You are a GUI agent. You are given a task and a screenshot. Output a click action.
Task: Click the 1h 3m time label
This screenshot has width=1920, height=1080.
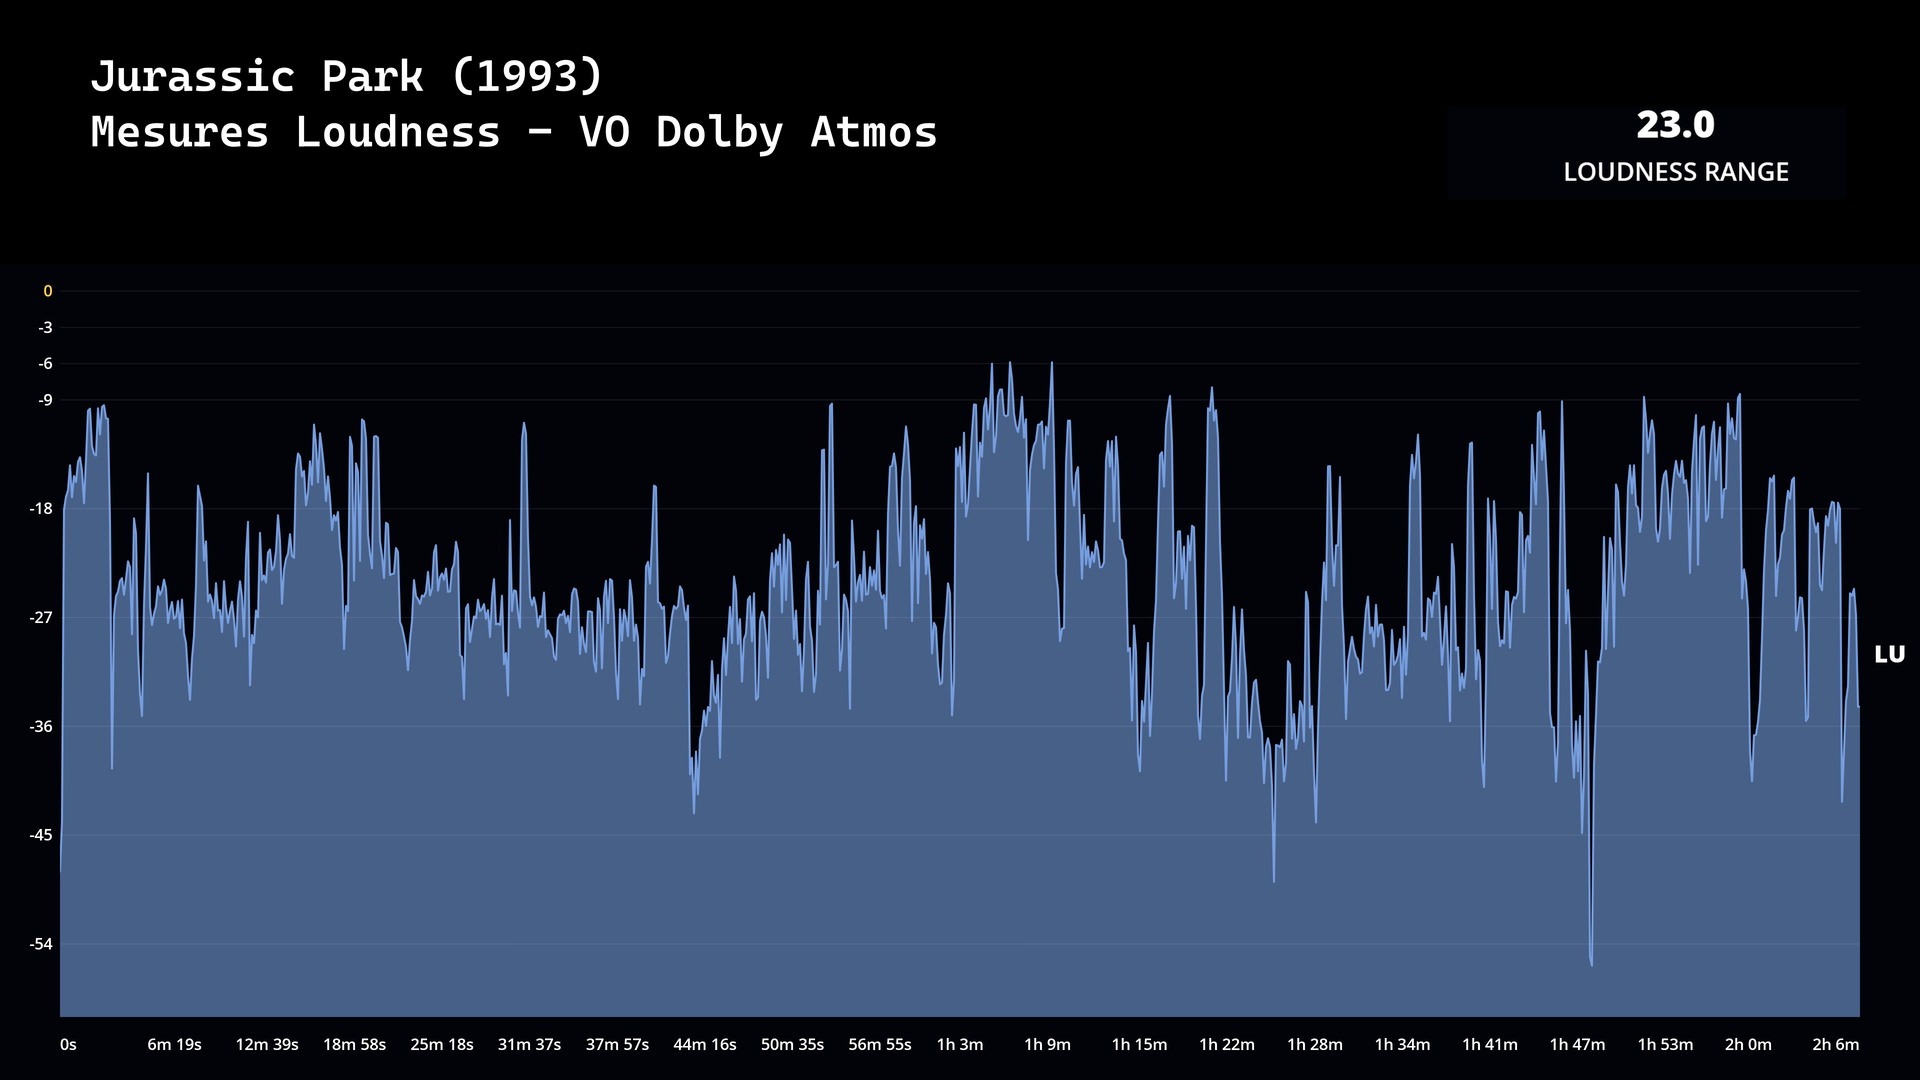coord(960,1045)
